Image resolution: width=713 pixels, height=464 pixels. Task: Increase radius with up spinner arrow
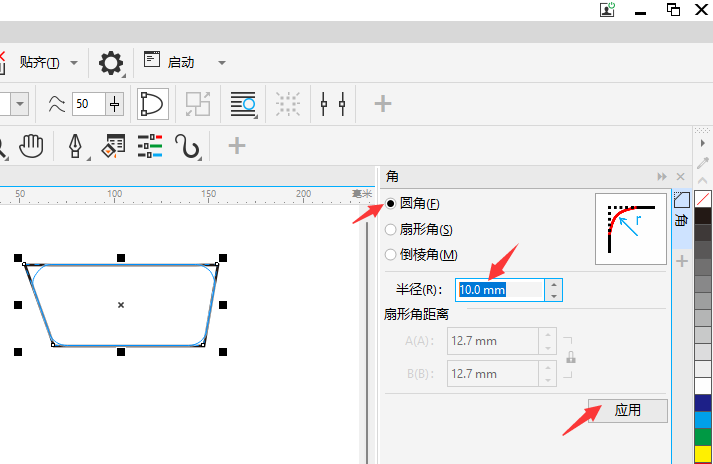click(x=553, y=285)
